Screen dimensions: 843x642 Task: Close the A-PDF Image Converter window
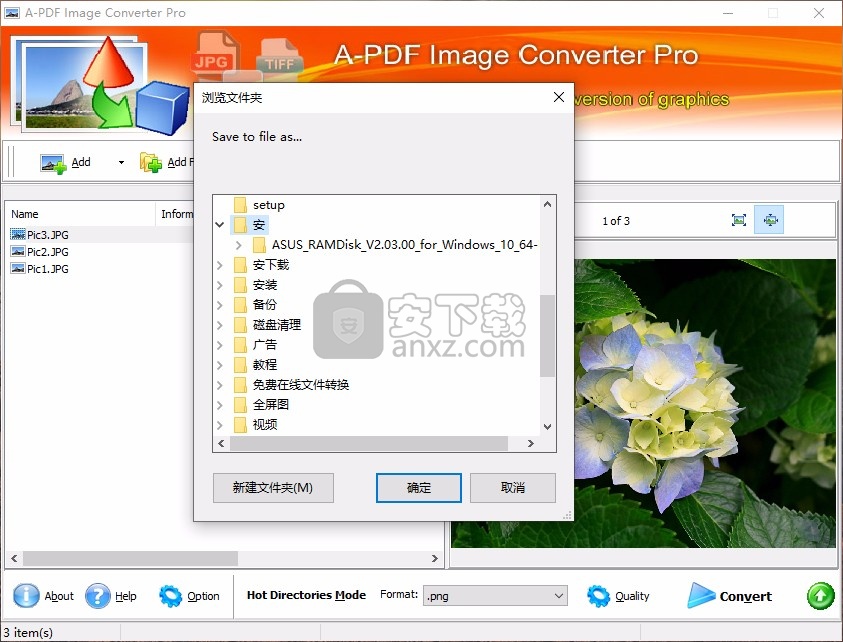819,13
